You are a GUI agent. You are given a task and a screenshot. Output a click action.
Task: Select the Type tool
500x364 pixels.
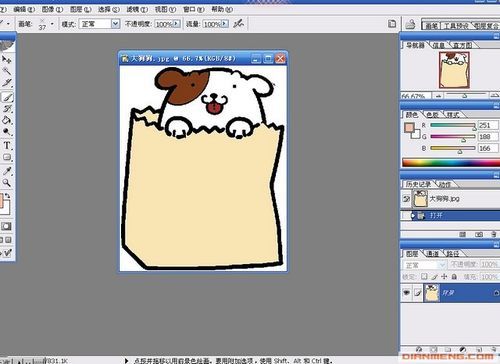(7, 145)
